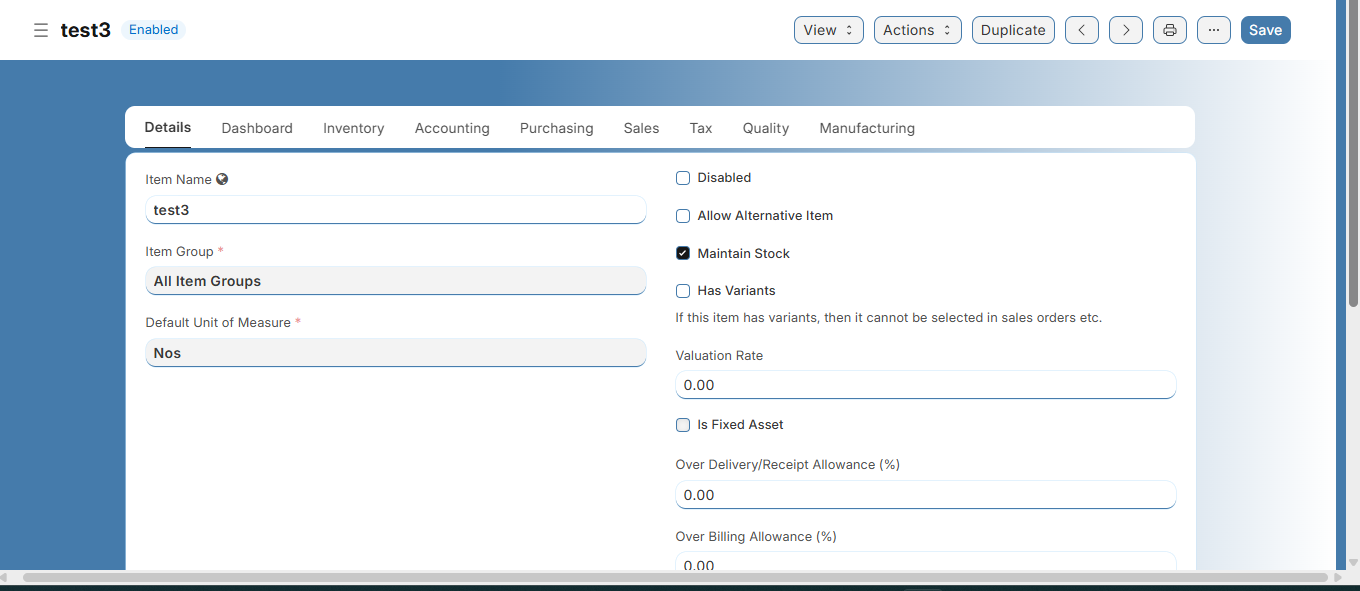
Task: Go to next item record
Action: [1125, 30]
